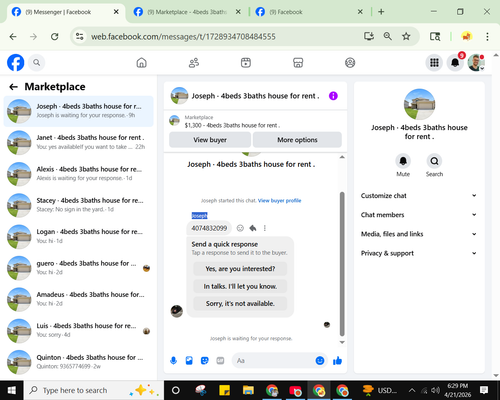This screenshot has width=500, height=400.
Task: Open Logan conversation in list
Action: point(78,236)
